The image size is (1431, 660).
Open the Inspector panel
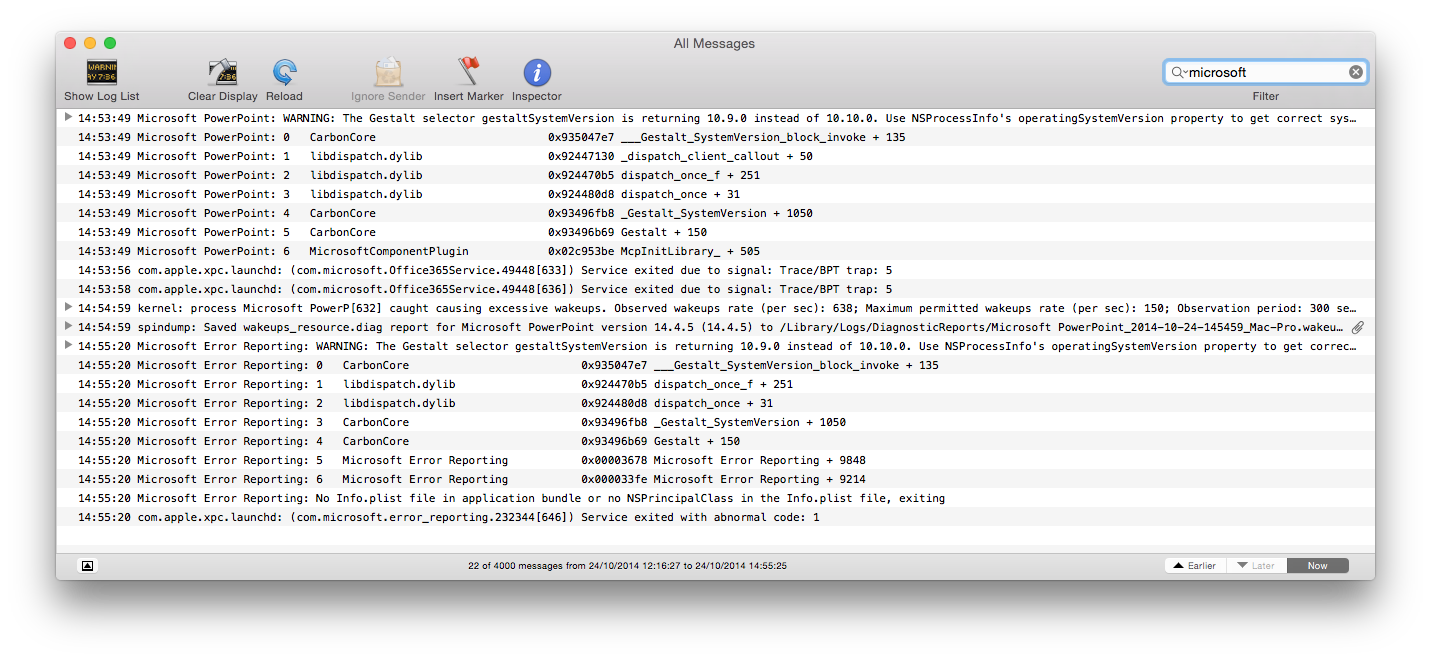pos(537,73)
